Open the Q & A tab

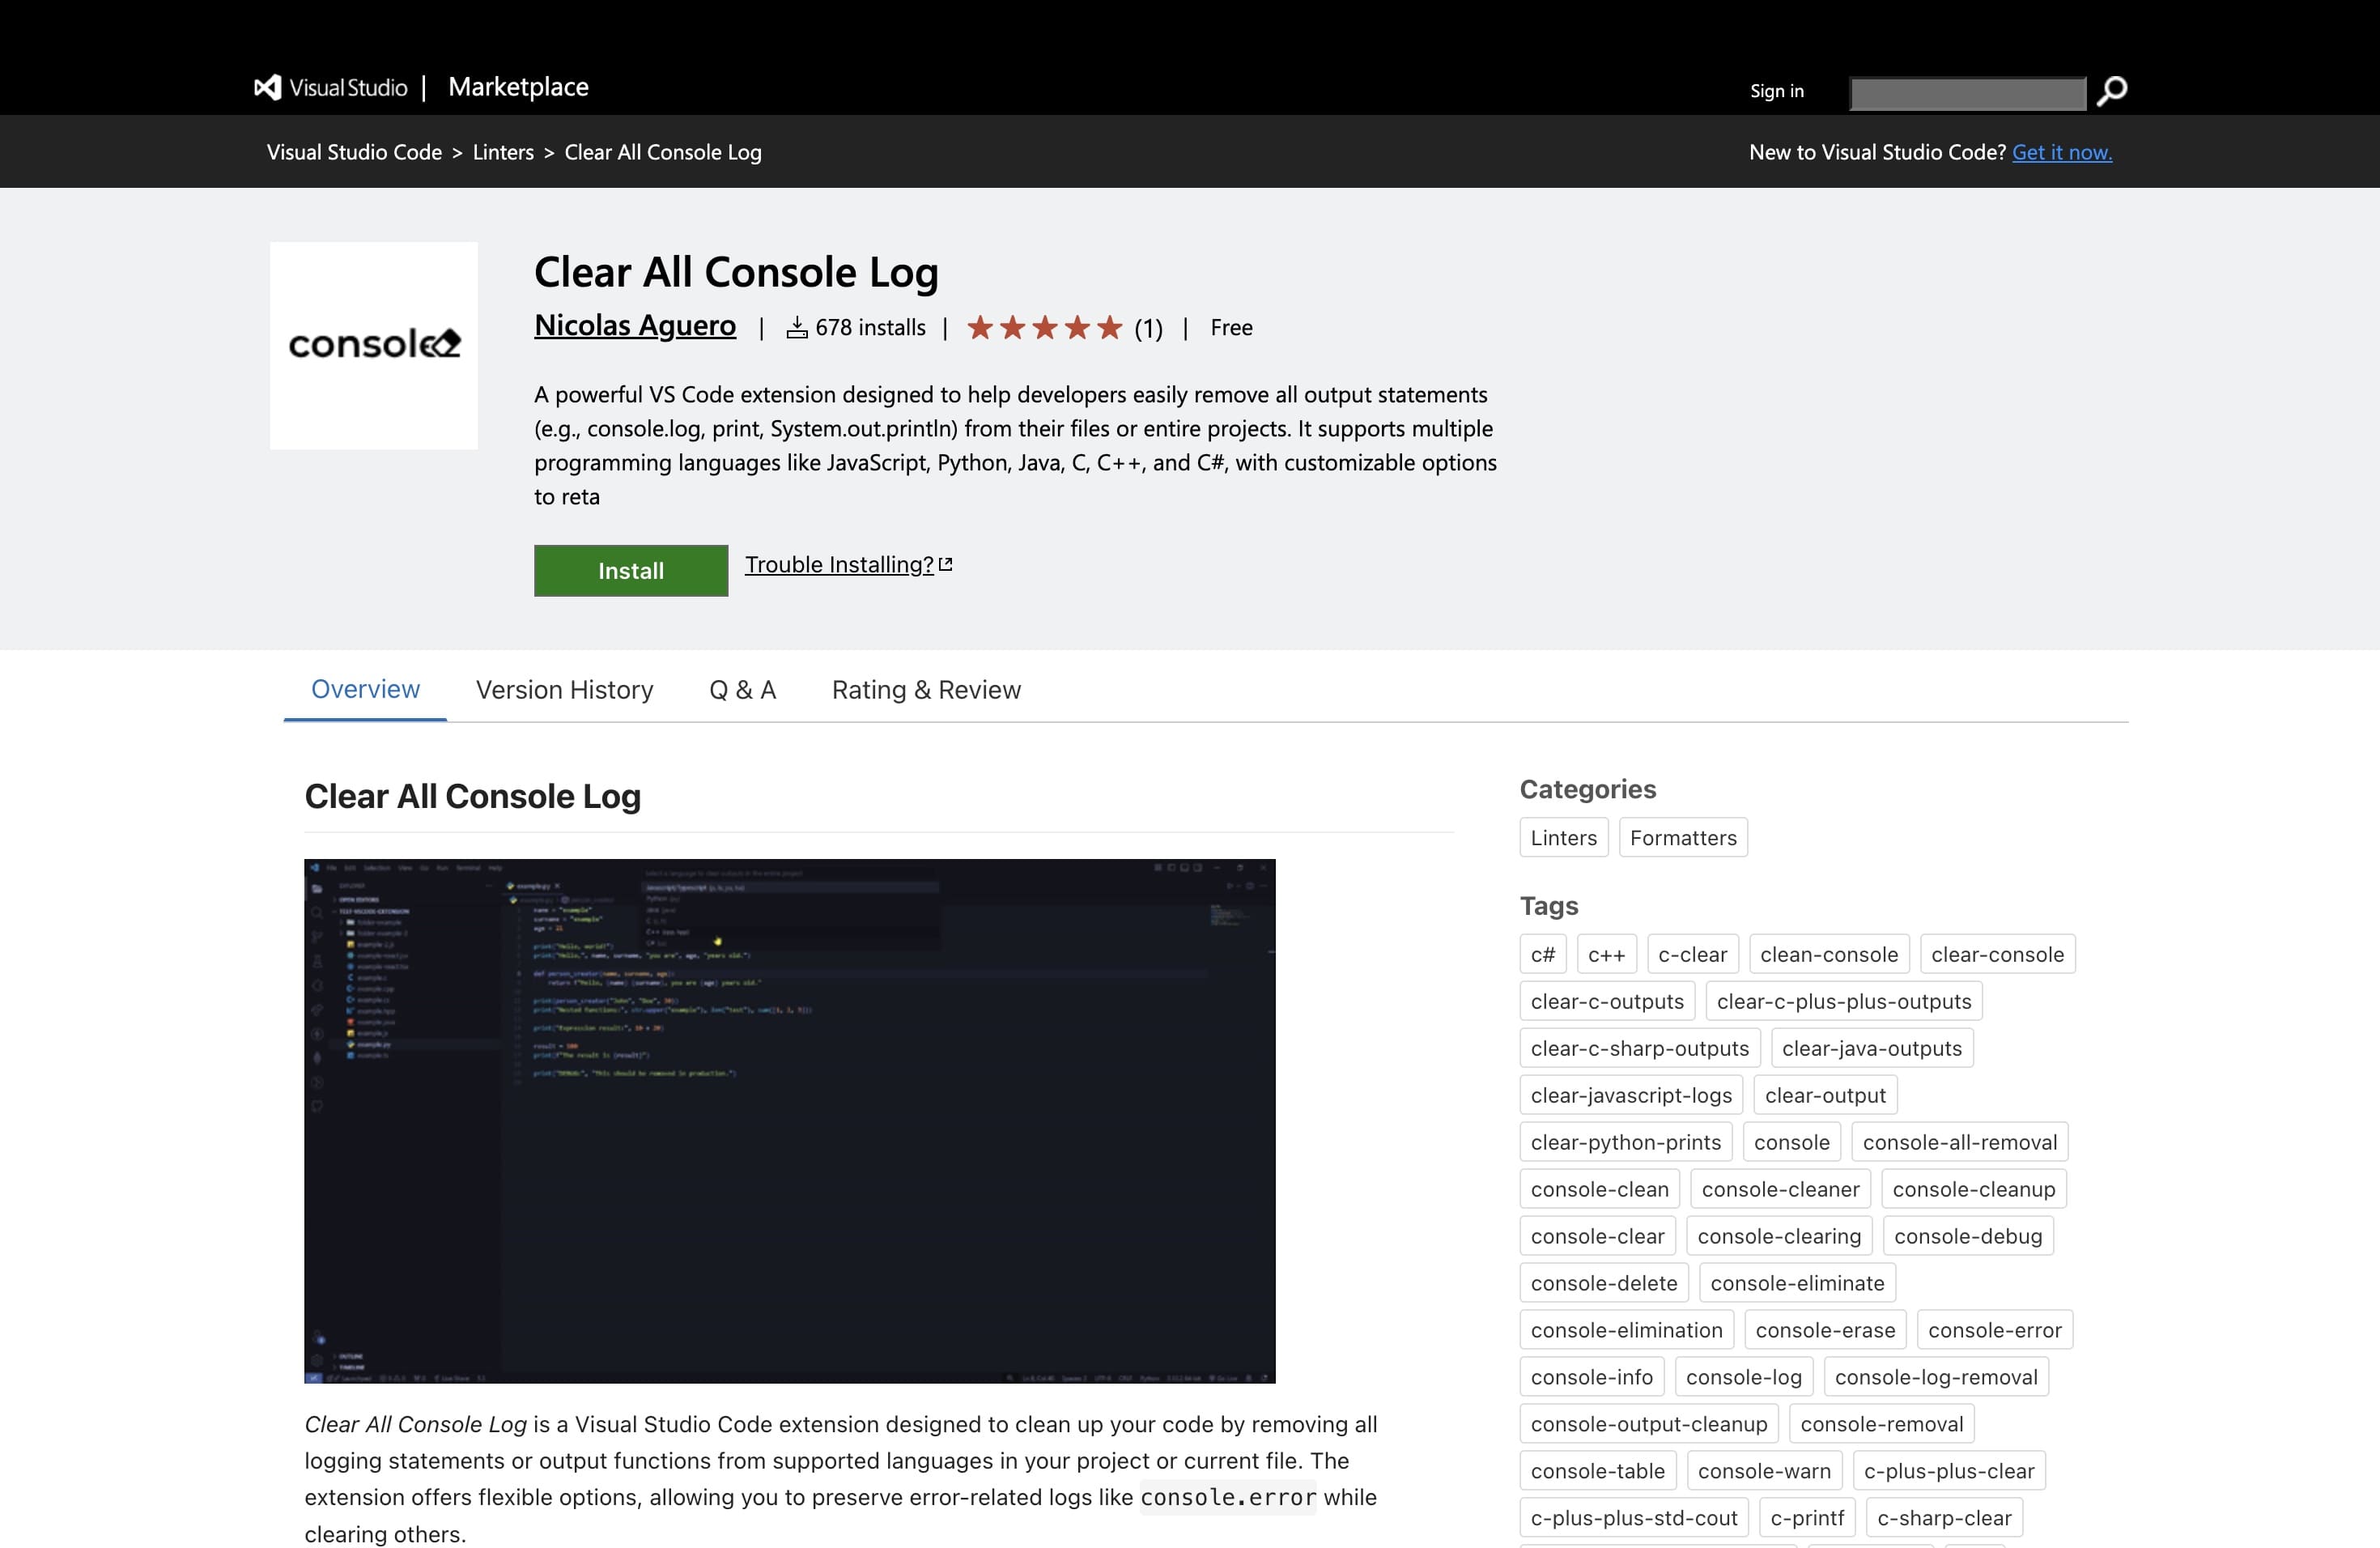coord(742,689)
